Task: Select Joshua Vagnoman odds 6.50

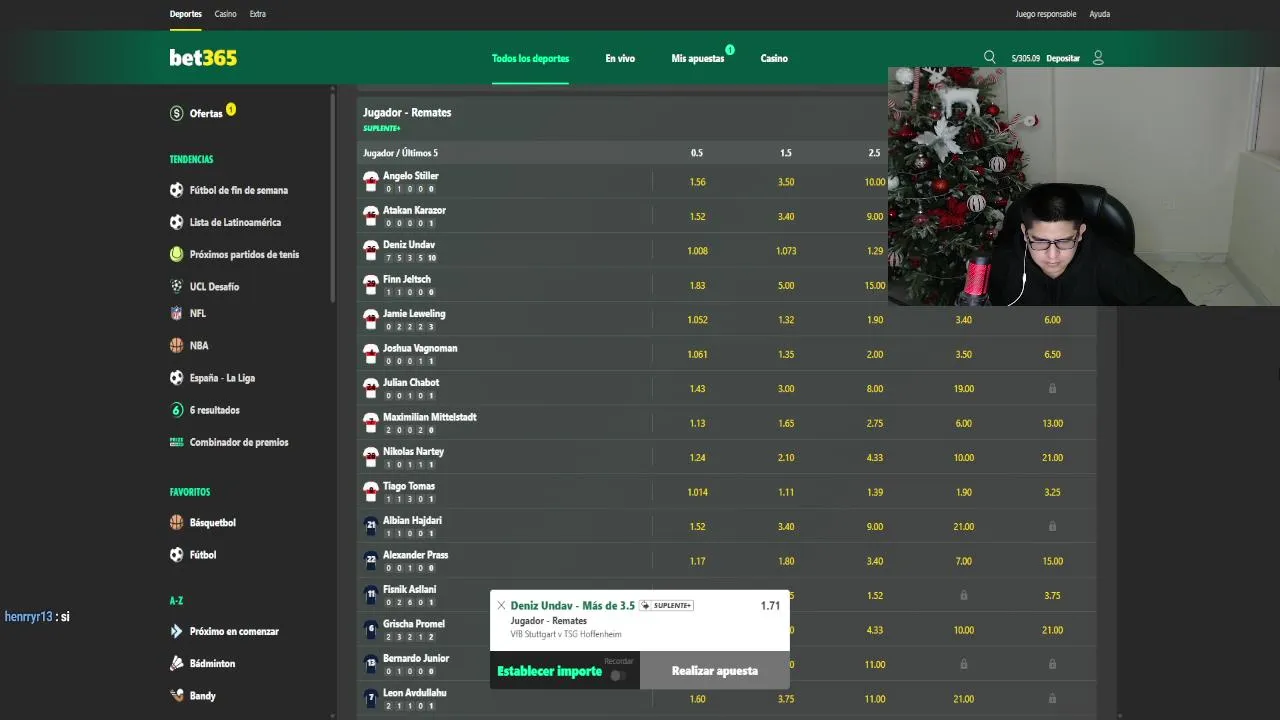Action: tap(1052, 354)
